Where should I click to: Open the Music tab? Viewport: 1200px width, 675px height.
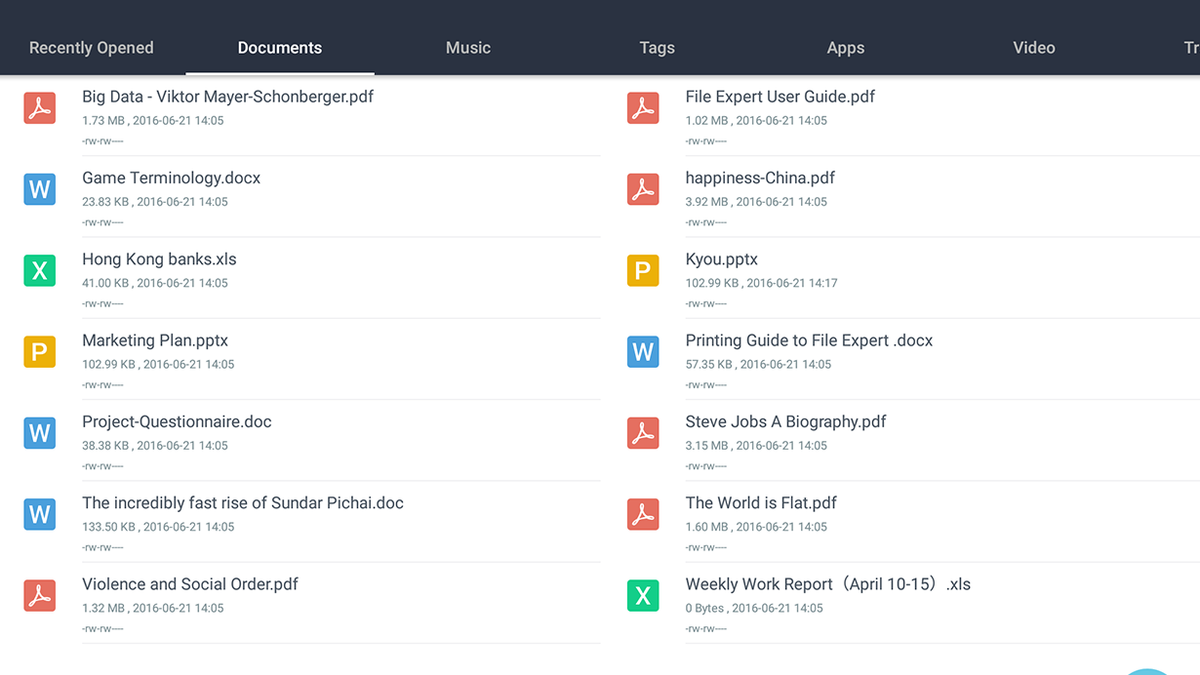[x=468, y=47]
